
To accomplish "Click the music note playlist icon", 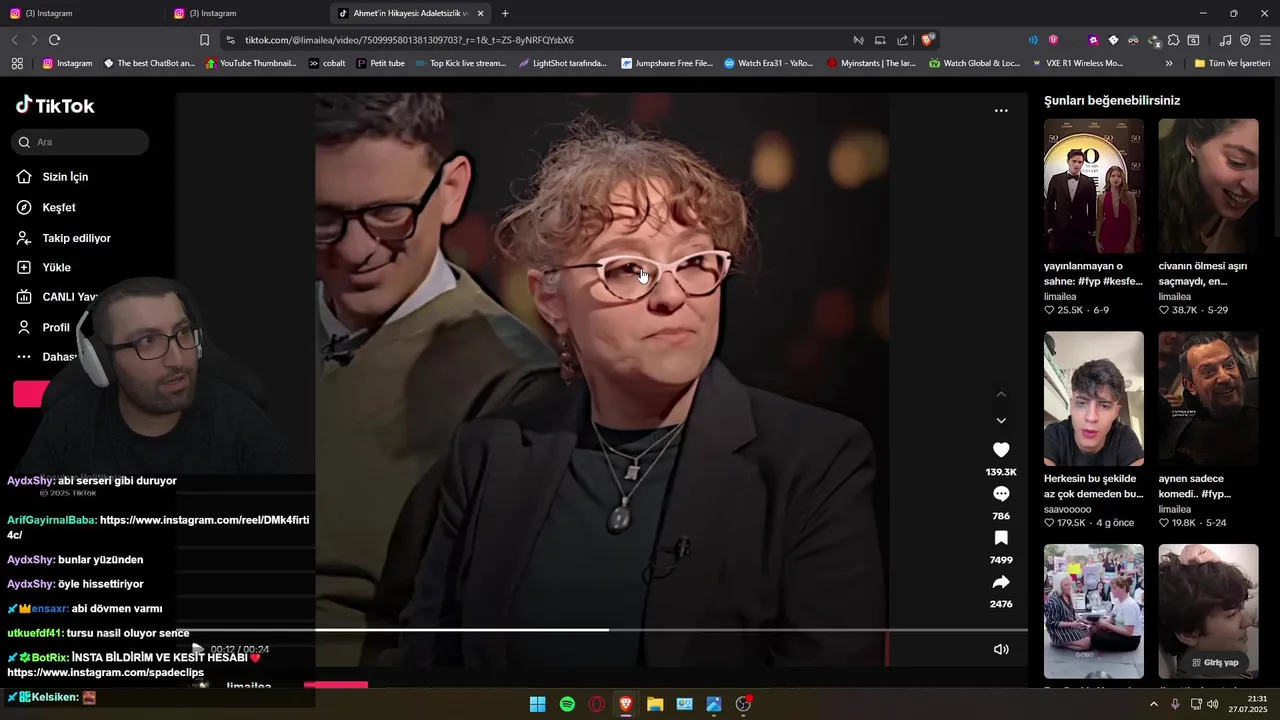I will click(1226, 40).
